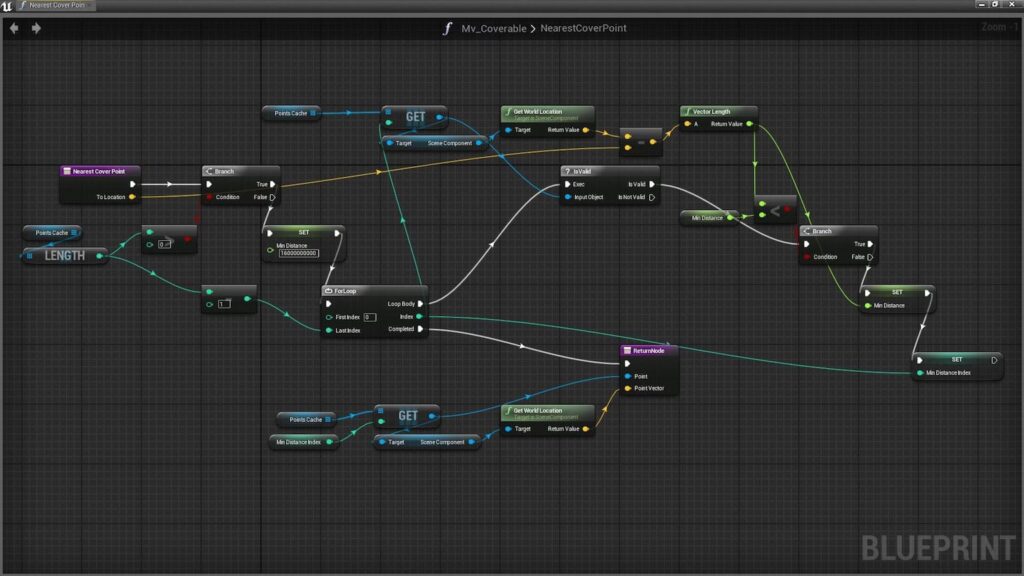Select the less-than comparison node
This screenshot has height=576, width=1024.
775,210
